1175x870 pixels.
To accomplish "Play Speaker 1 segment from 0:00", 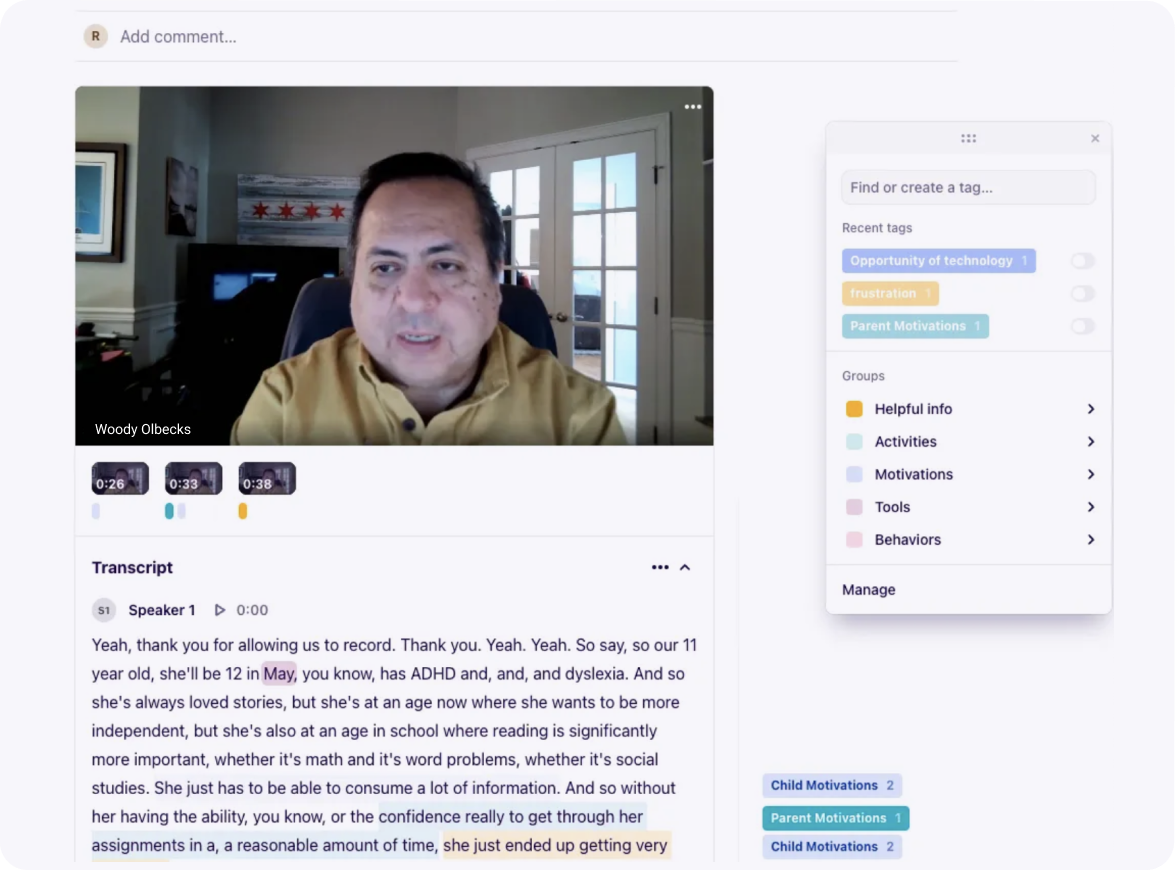I will pyautogui.click(x=220, y=610).
